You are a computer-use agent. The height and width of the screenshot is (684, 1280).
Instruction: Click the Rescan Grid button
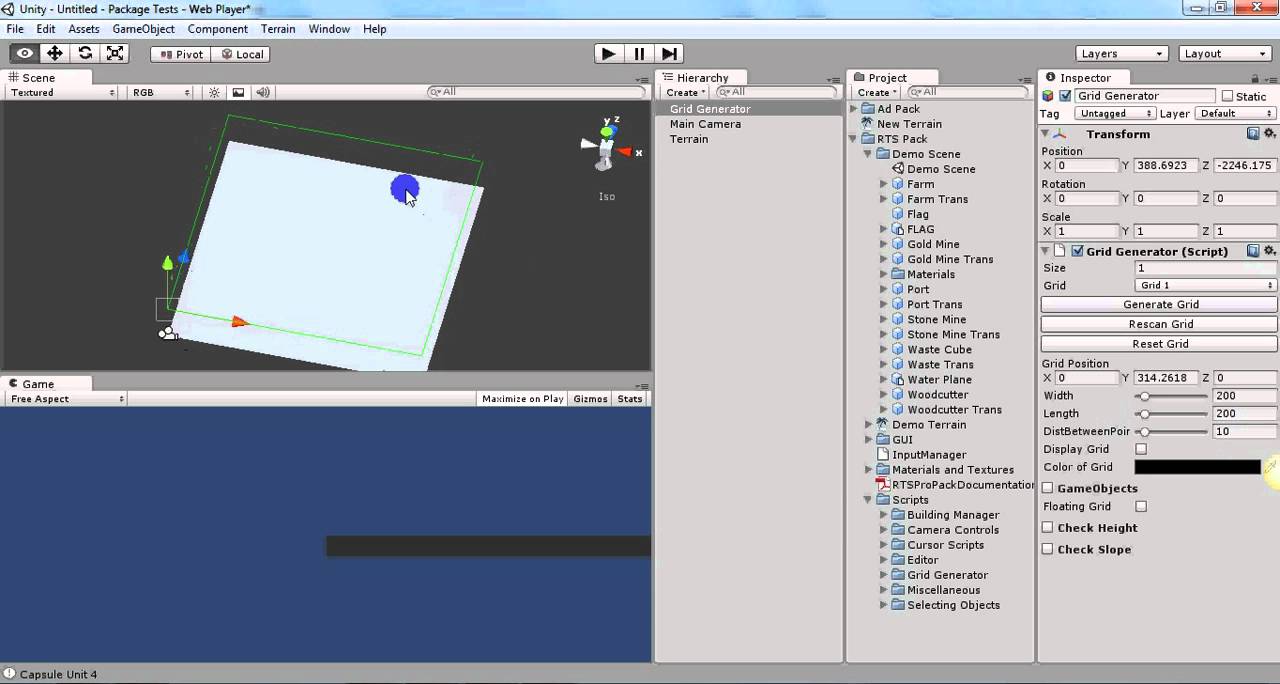click(x=1159, y=324)
